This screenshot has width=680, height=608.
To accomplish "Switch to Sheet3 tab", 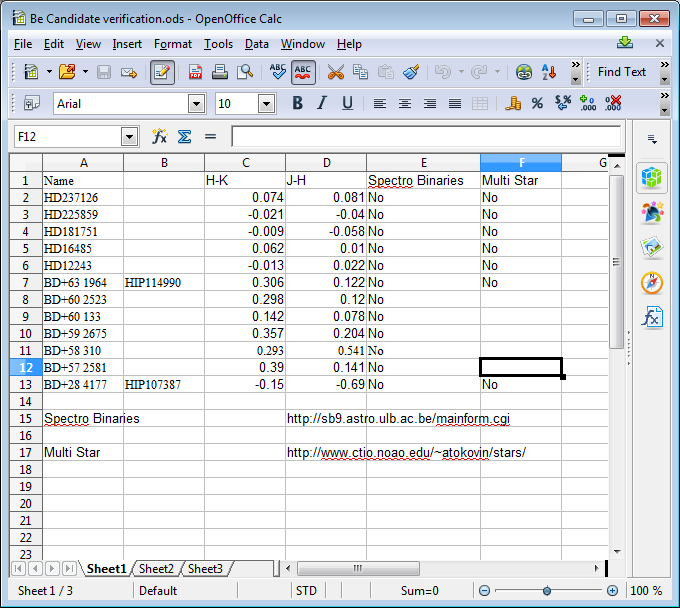I will tap(205, 569).
